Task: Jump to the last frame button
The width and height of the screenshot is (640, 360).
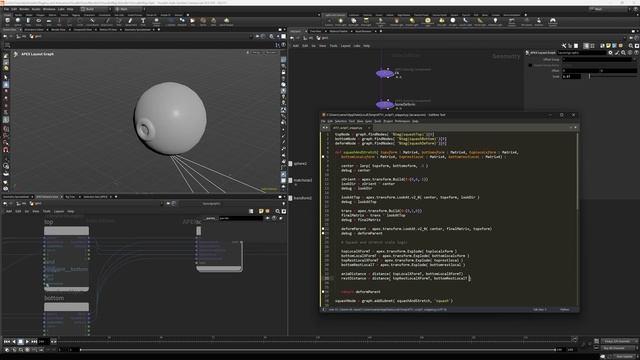Action: 34,341
